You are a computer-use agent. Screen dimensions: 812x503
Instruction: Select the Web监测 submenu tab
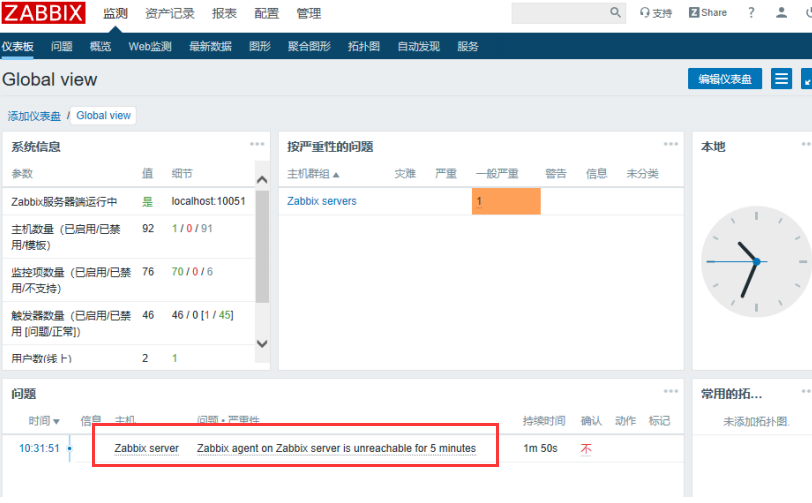[x=150, y=46]
